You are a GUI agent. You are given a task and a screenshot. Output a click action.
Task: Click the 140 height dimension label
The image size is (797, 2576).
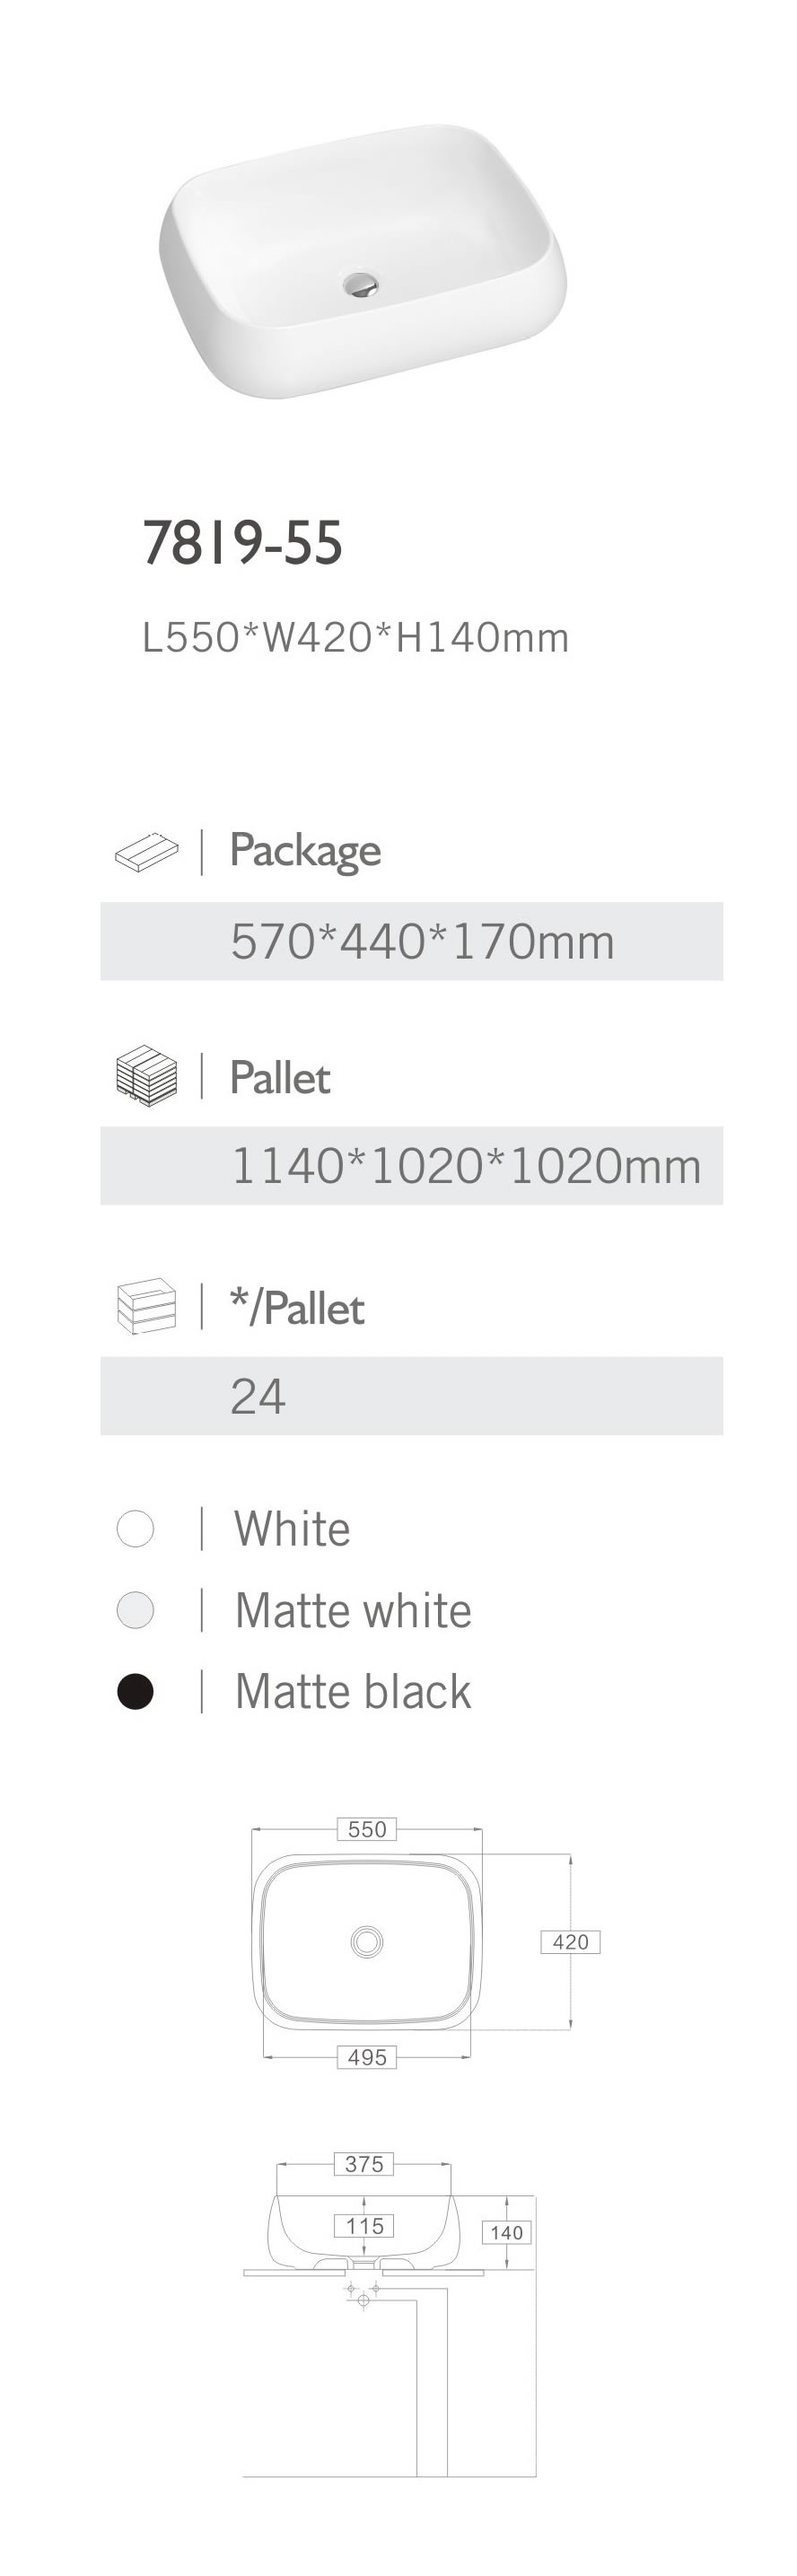506,2232
